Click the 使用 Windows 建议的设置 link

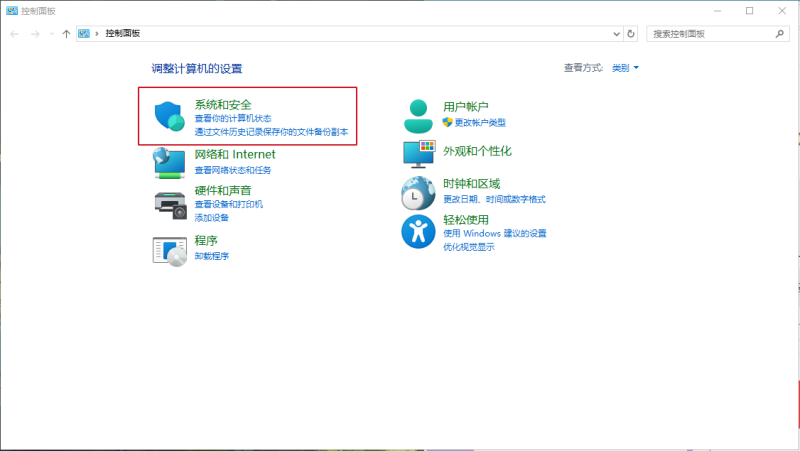coord(494,233)
